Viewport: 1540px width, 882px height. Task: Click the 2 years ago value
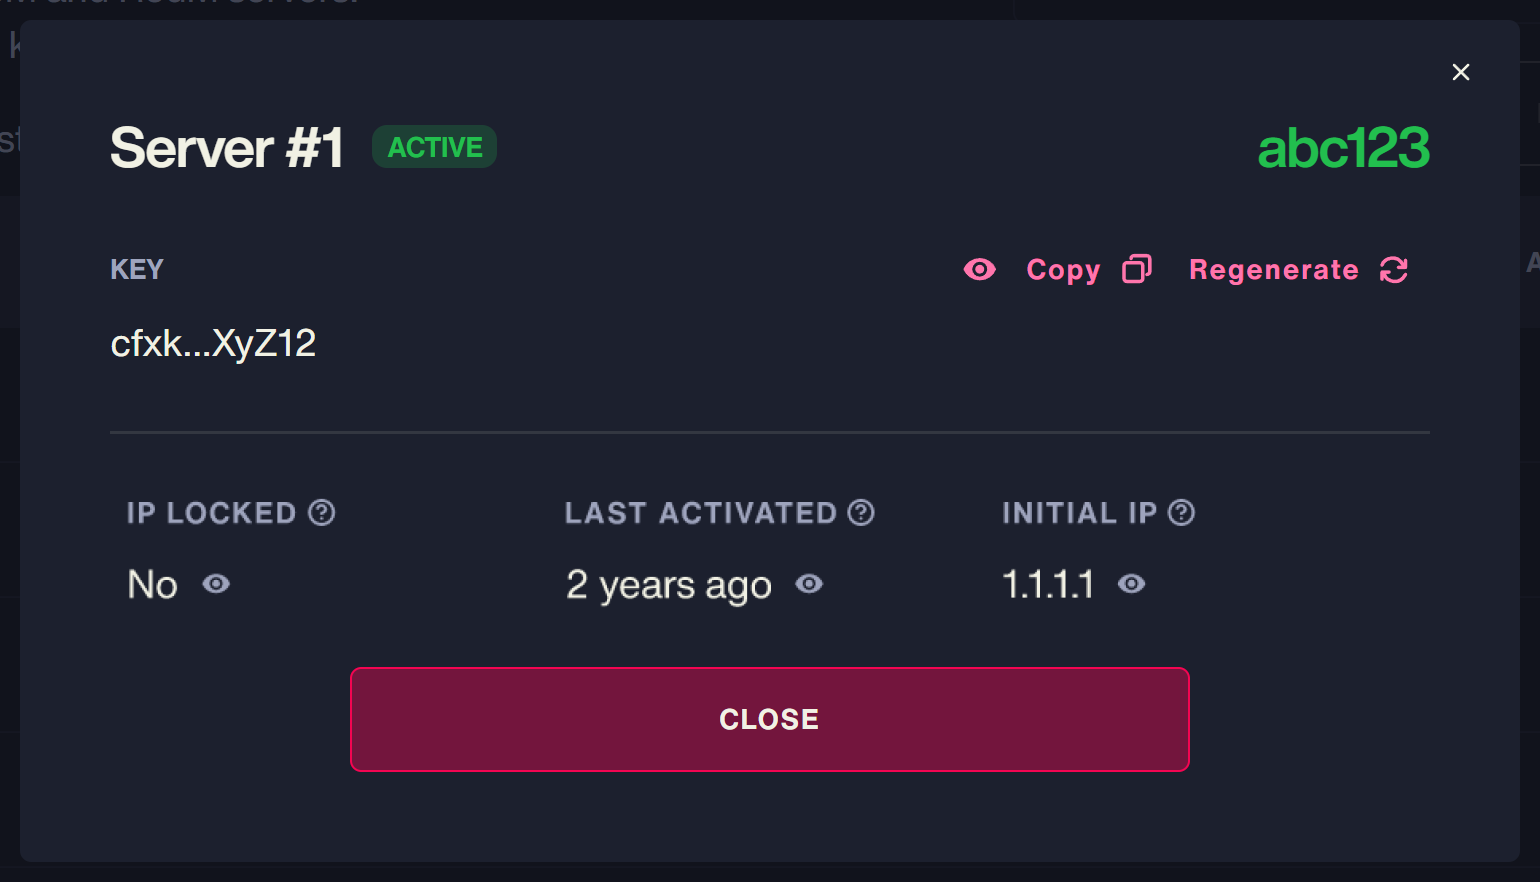[669, 585]
